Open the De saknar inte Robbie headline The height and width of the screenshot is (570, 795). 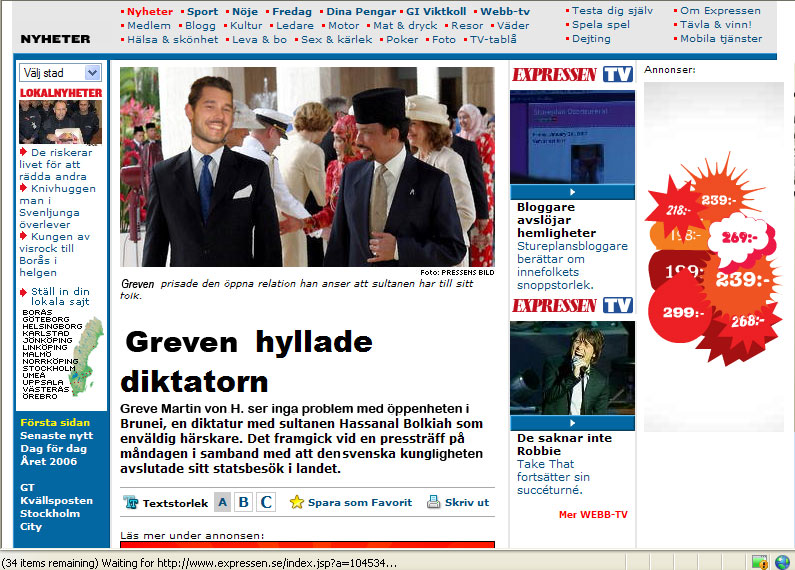pos(564,444)
